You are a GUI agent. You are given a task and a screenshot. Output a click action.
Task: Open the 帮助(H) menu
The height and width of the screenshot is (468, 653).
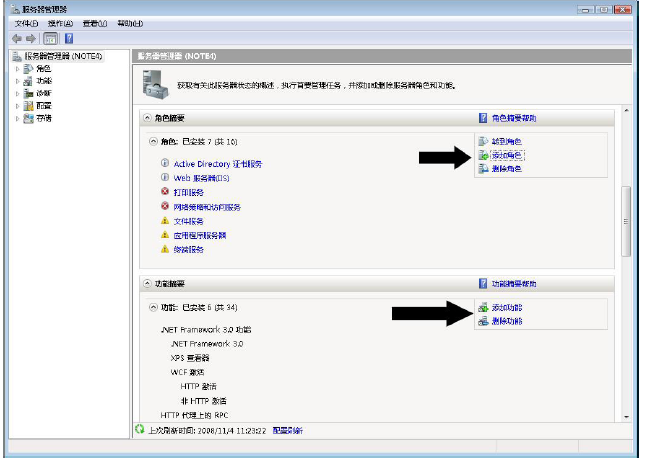[130, 24]
